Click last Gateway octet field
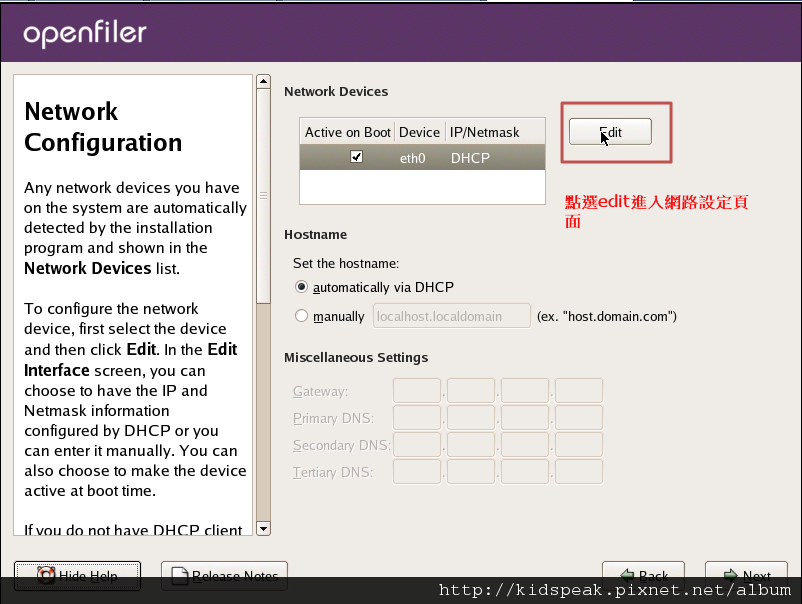The image size is (802, 604). (579, 391)
